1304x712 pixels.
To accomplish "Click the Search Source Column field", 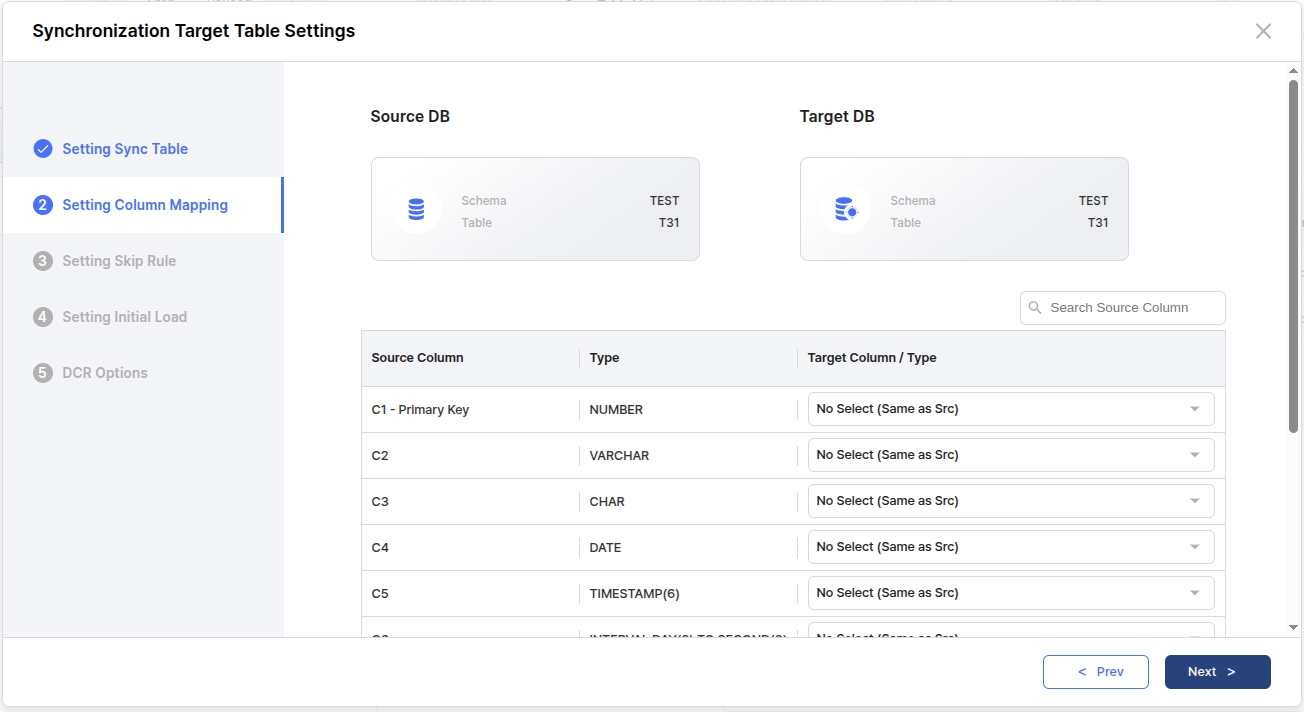I will pyautogui.click(x=1132, y=308).
